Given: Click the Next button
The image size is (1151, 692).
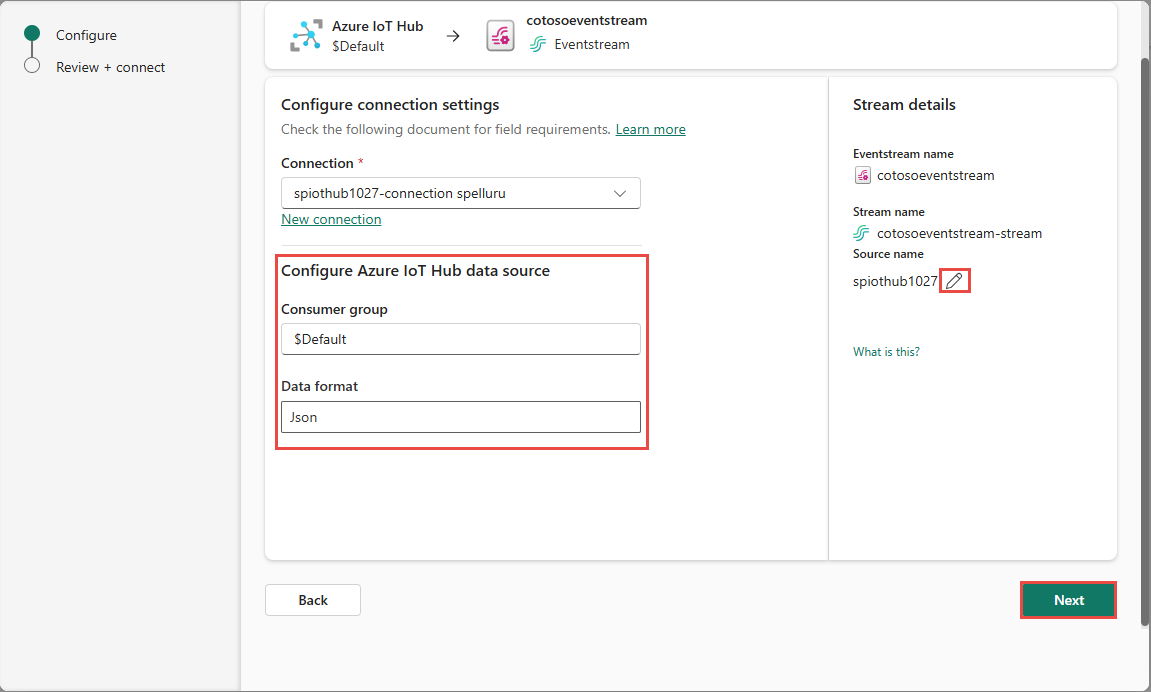Looking at the screenshot, I should [x=1068, y=600].
